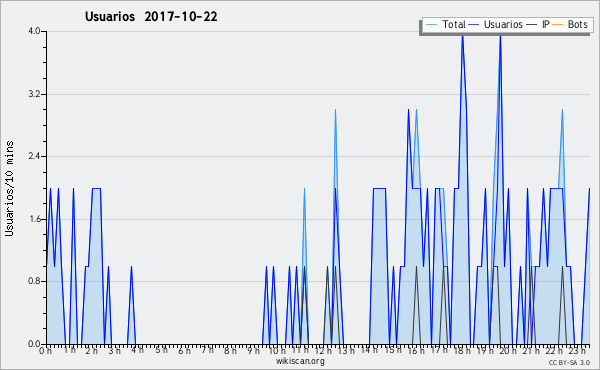
Task: Click the IP legend entry
Action: click(x=538, y=24)
